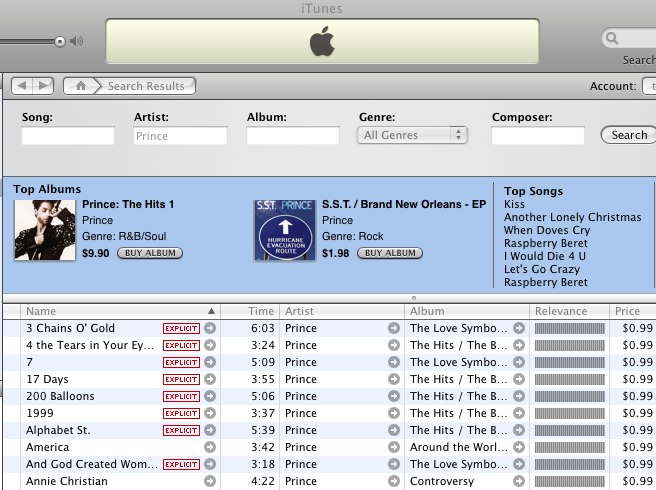Open S.S.T. / Brand New Orleans - EP title
This screenshot has height=490, width=656.
404,204
